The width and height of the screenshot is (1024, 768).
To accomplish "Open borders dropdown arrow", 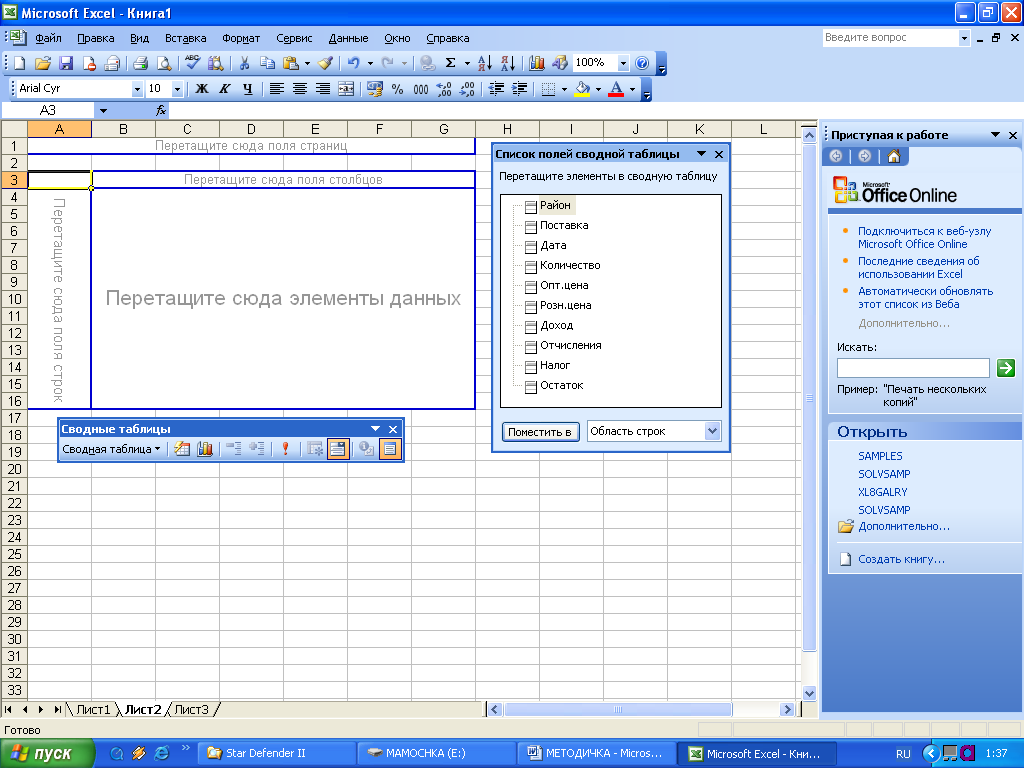I will (564, 89).
